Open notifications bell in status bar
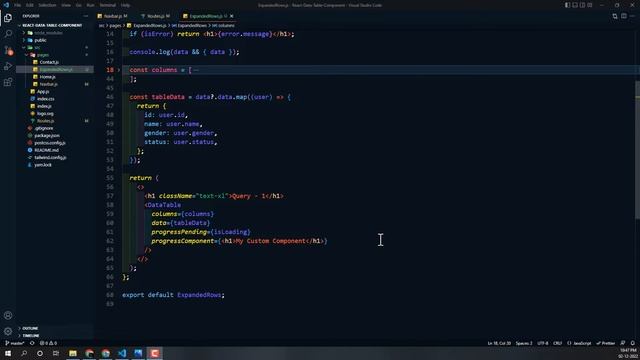Screen dimensions: 640x360 632,343
